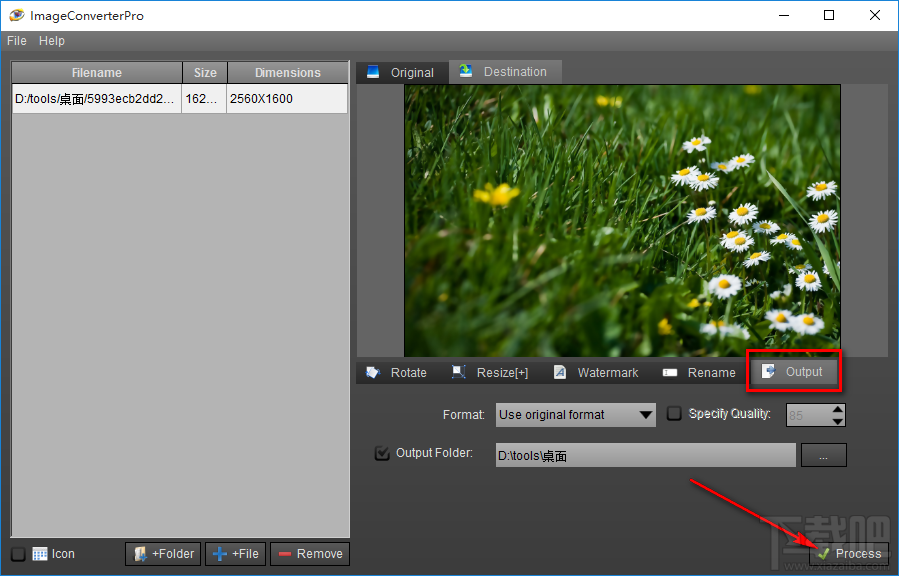Close the ImageConverterPro window

click(874, 15)
